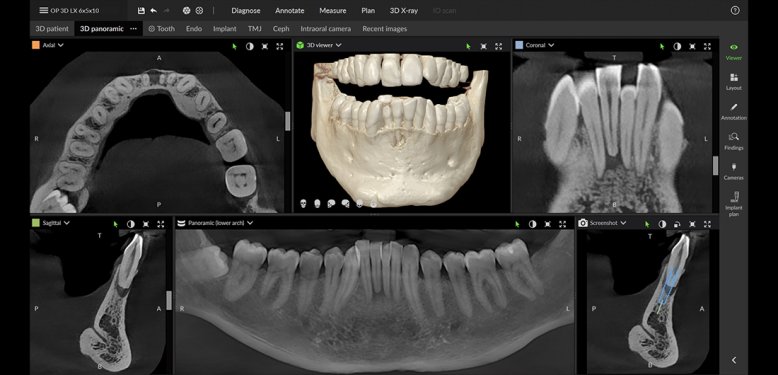Maximize the Screenshot pane to fullscreen
This screenshot has height=375, width=778.
(708, 224)
